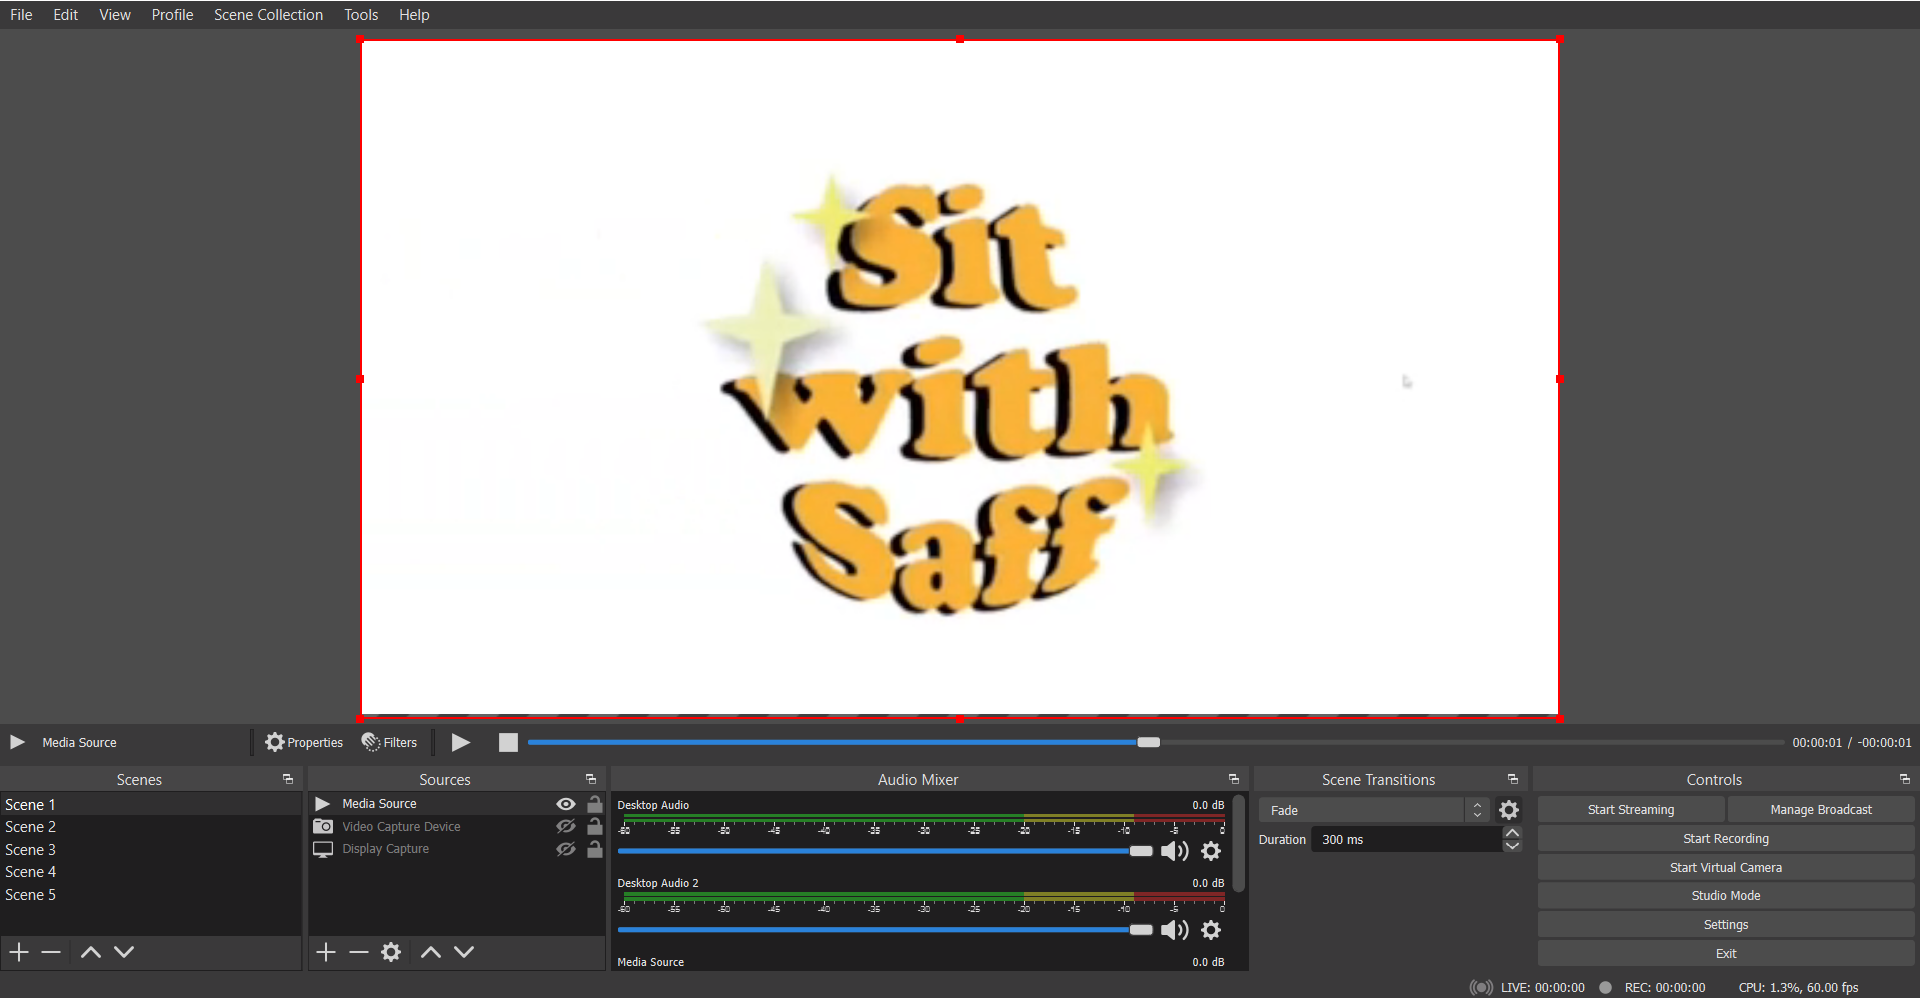Move the selected source down
The height and width of the screenshot is (998, 1920).
point(464,952)
